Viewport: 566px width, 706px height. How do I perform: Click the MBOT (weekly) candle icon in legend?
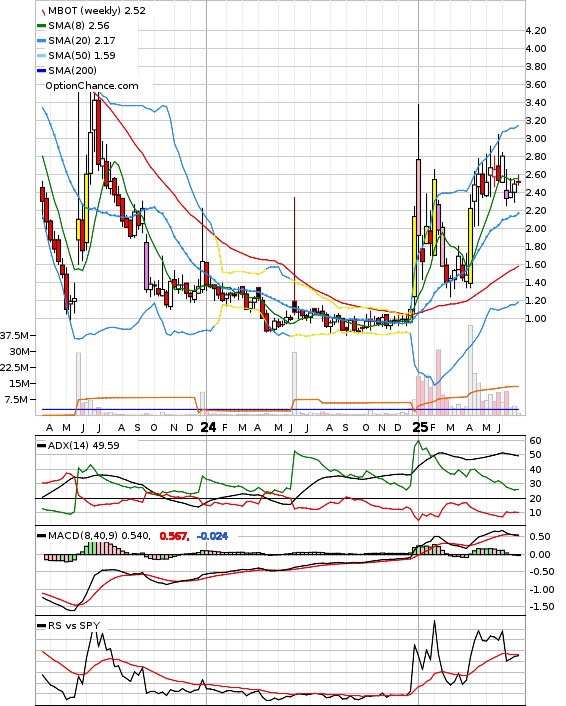[43, 11]
